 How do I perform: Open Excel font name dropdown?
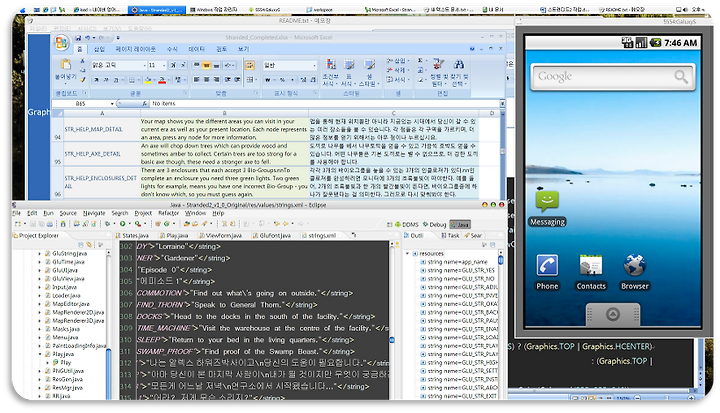[x=144, y=65]
